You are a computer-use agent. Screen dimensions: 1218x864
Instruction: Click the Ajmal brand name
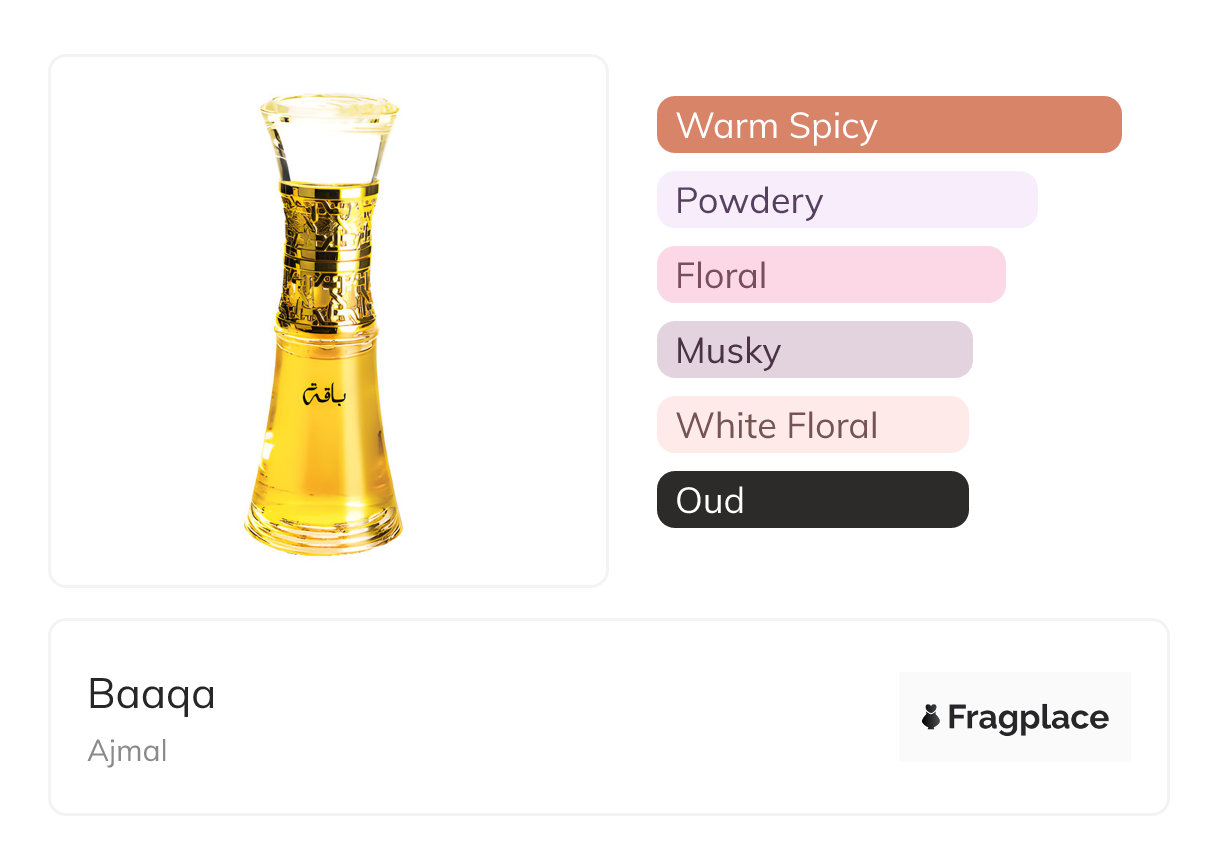pos(127,751)
